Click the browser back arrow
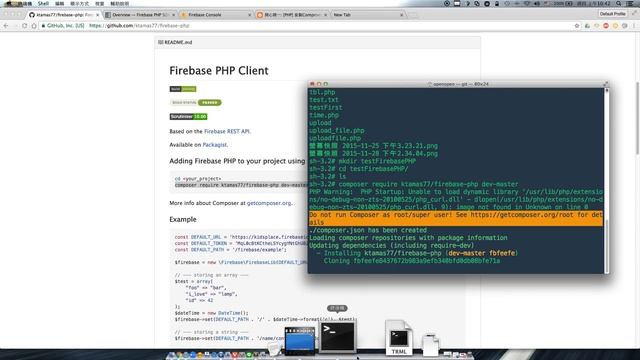 tap(6, 26)
